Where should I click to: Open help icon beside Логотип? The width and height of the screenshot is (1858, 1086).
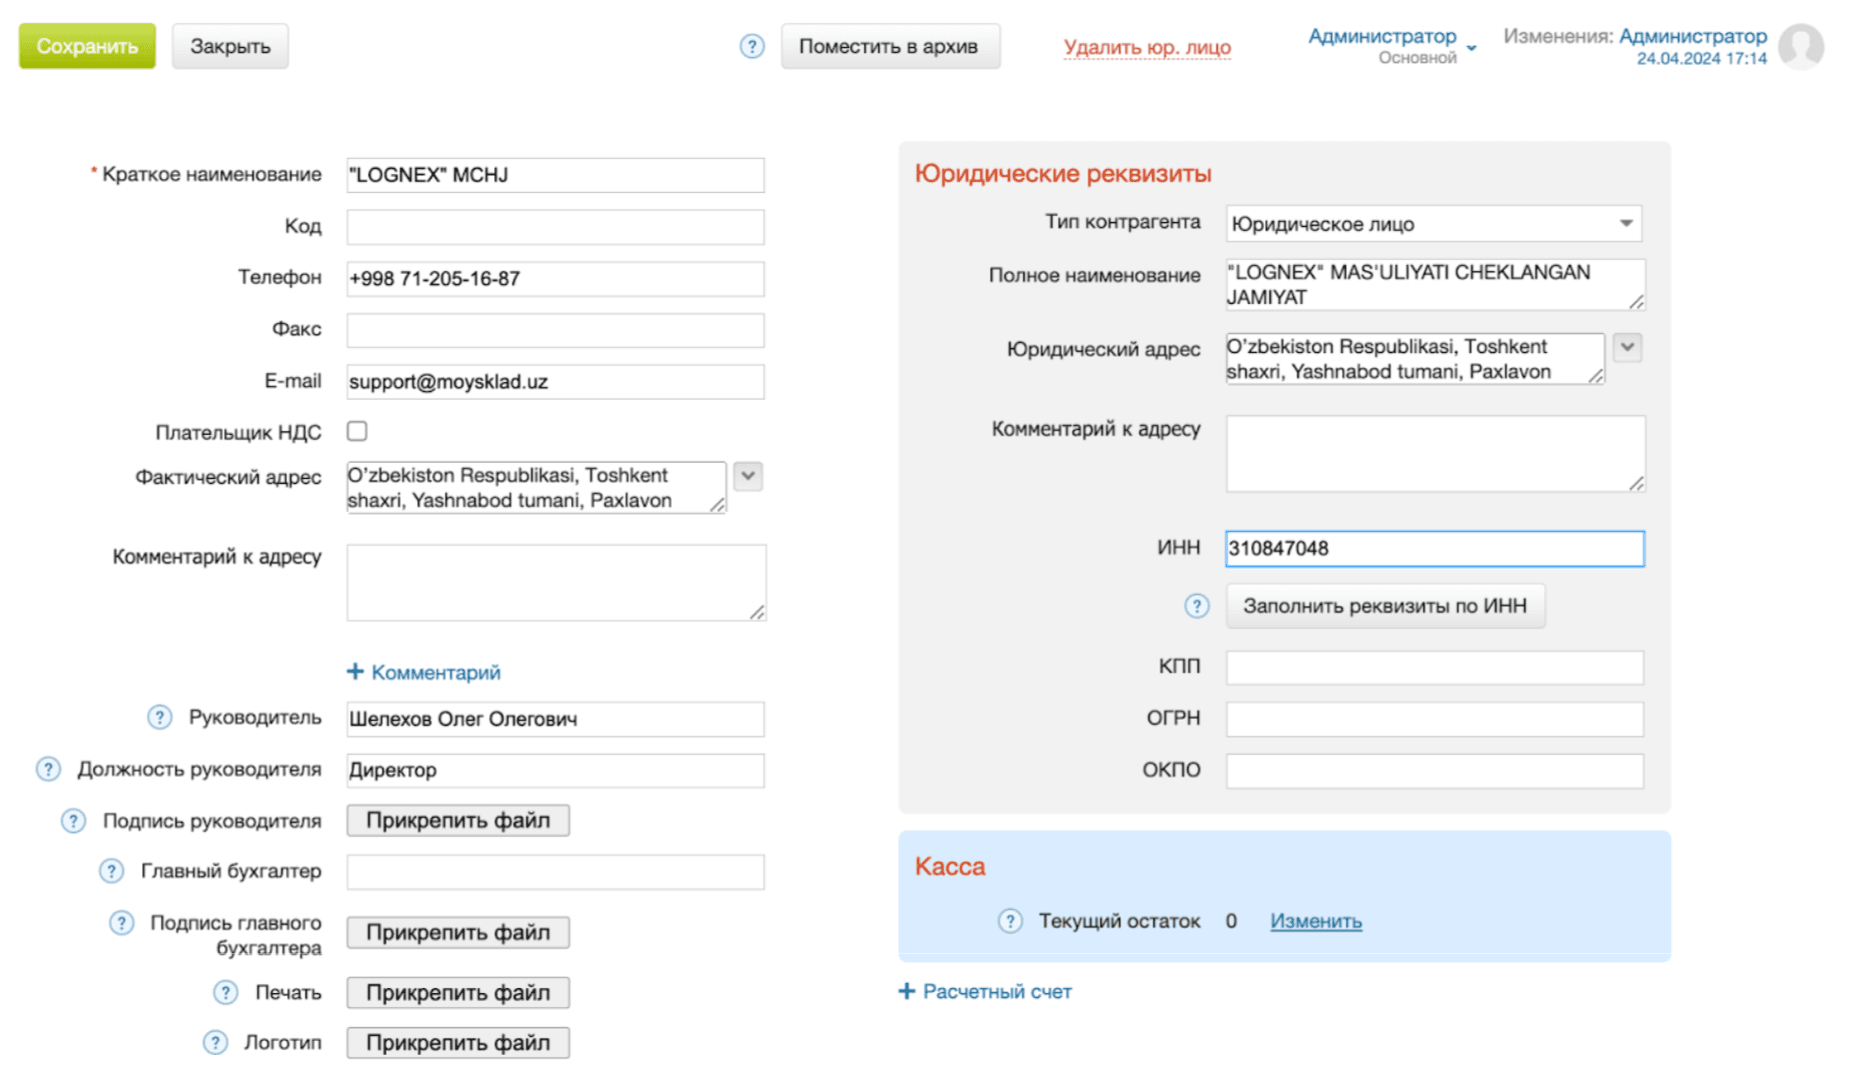pos(215,1043)
